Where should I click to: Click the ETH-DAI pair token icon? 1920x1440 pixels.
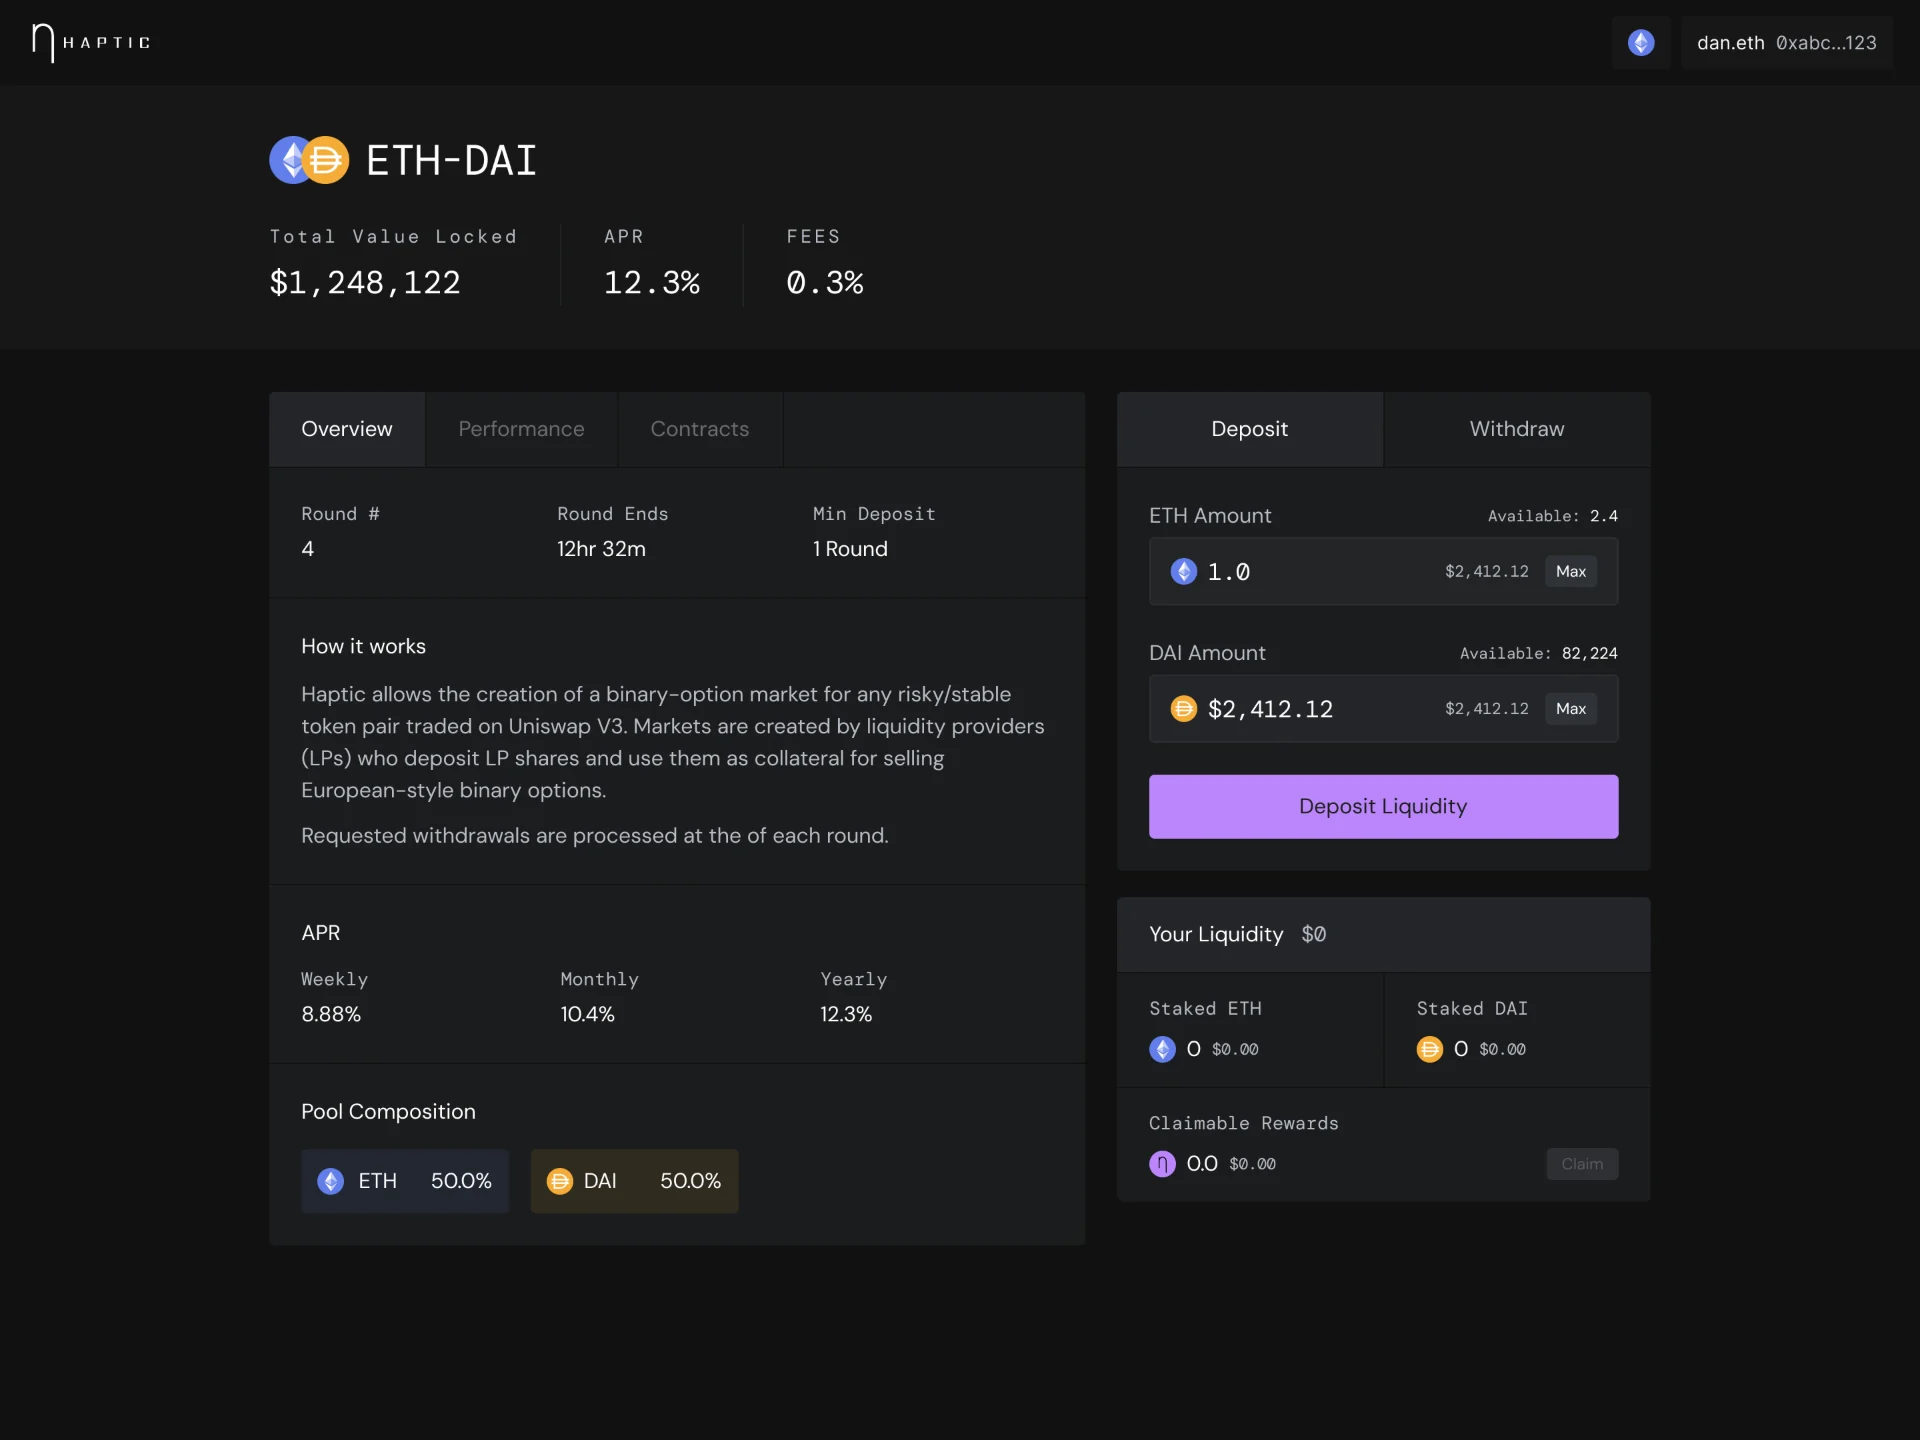click(309, 160)
